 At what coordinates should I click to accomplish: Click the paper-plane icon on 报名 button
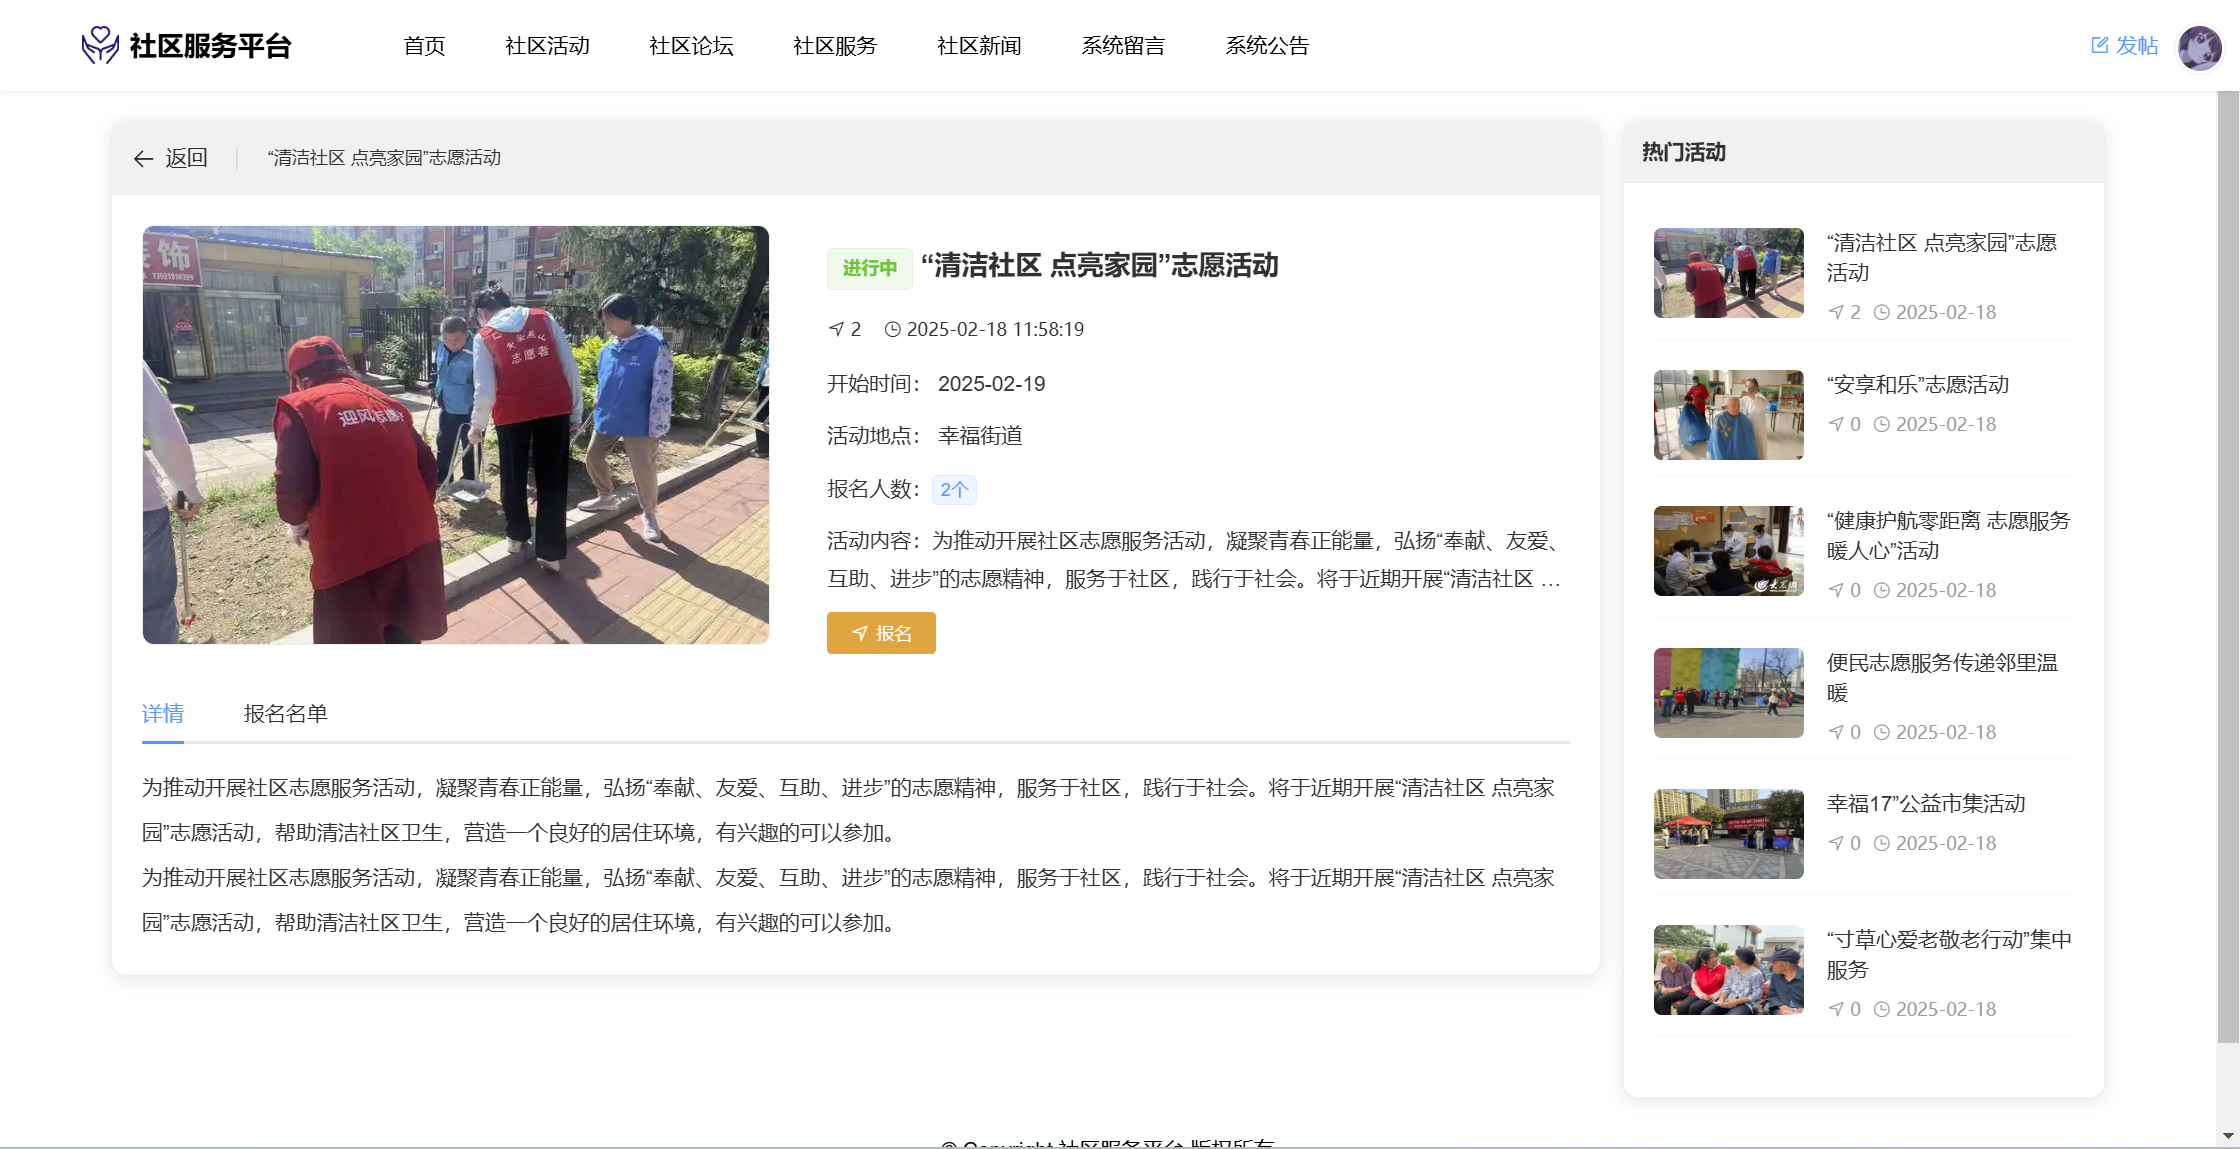[859, 633]
